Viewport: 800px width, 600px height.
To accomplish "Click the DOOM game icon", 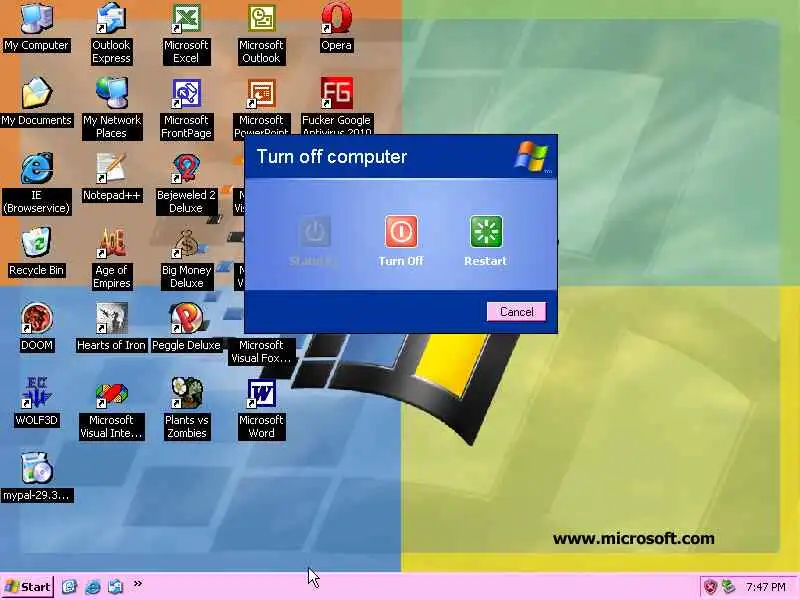I will tap(36, 318).
